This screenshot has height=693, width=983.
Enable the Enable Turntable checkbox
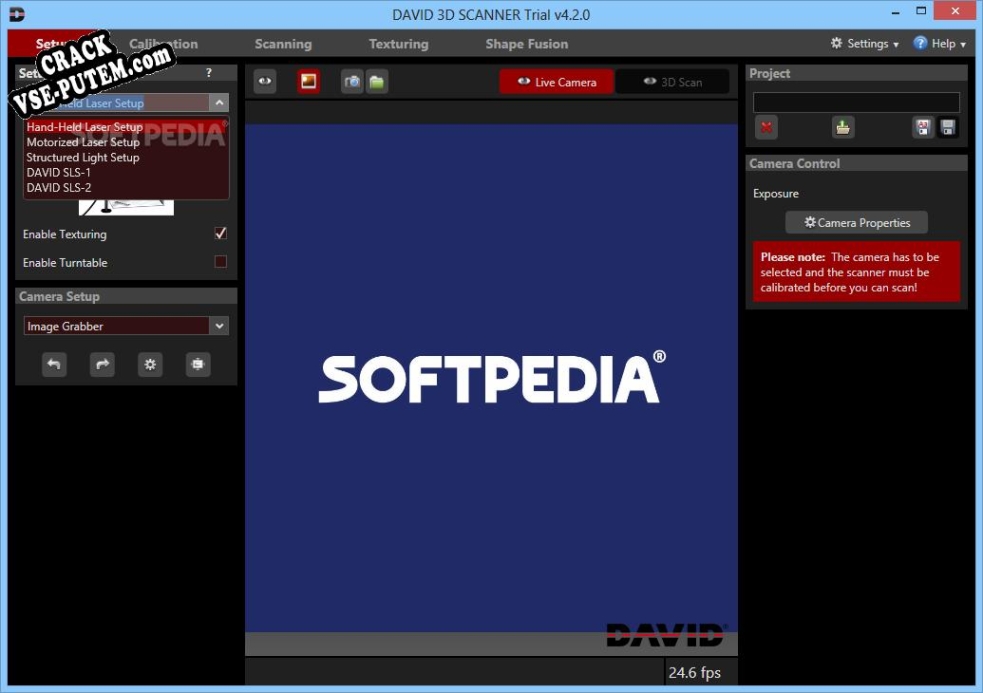[221, 262]
